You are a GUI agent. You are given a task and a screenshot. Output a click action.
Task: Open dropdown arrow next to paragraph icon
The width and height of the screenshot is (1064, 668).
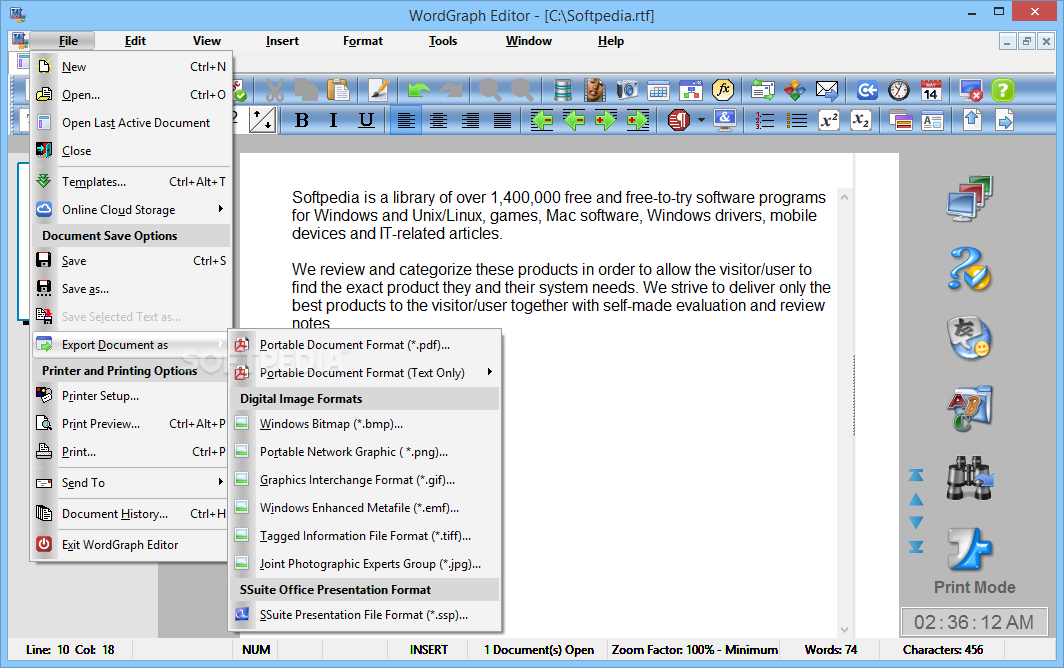(x=701, y=121)
